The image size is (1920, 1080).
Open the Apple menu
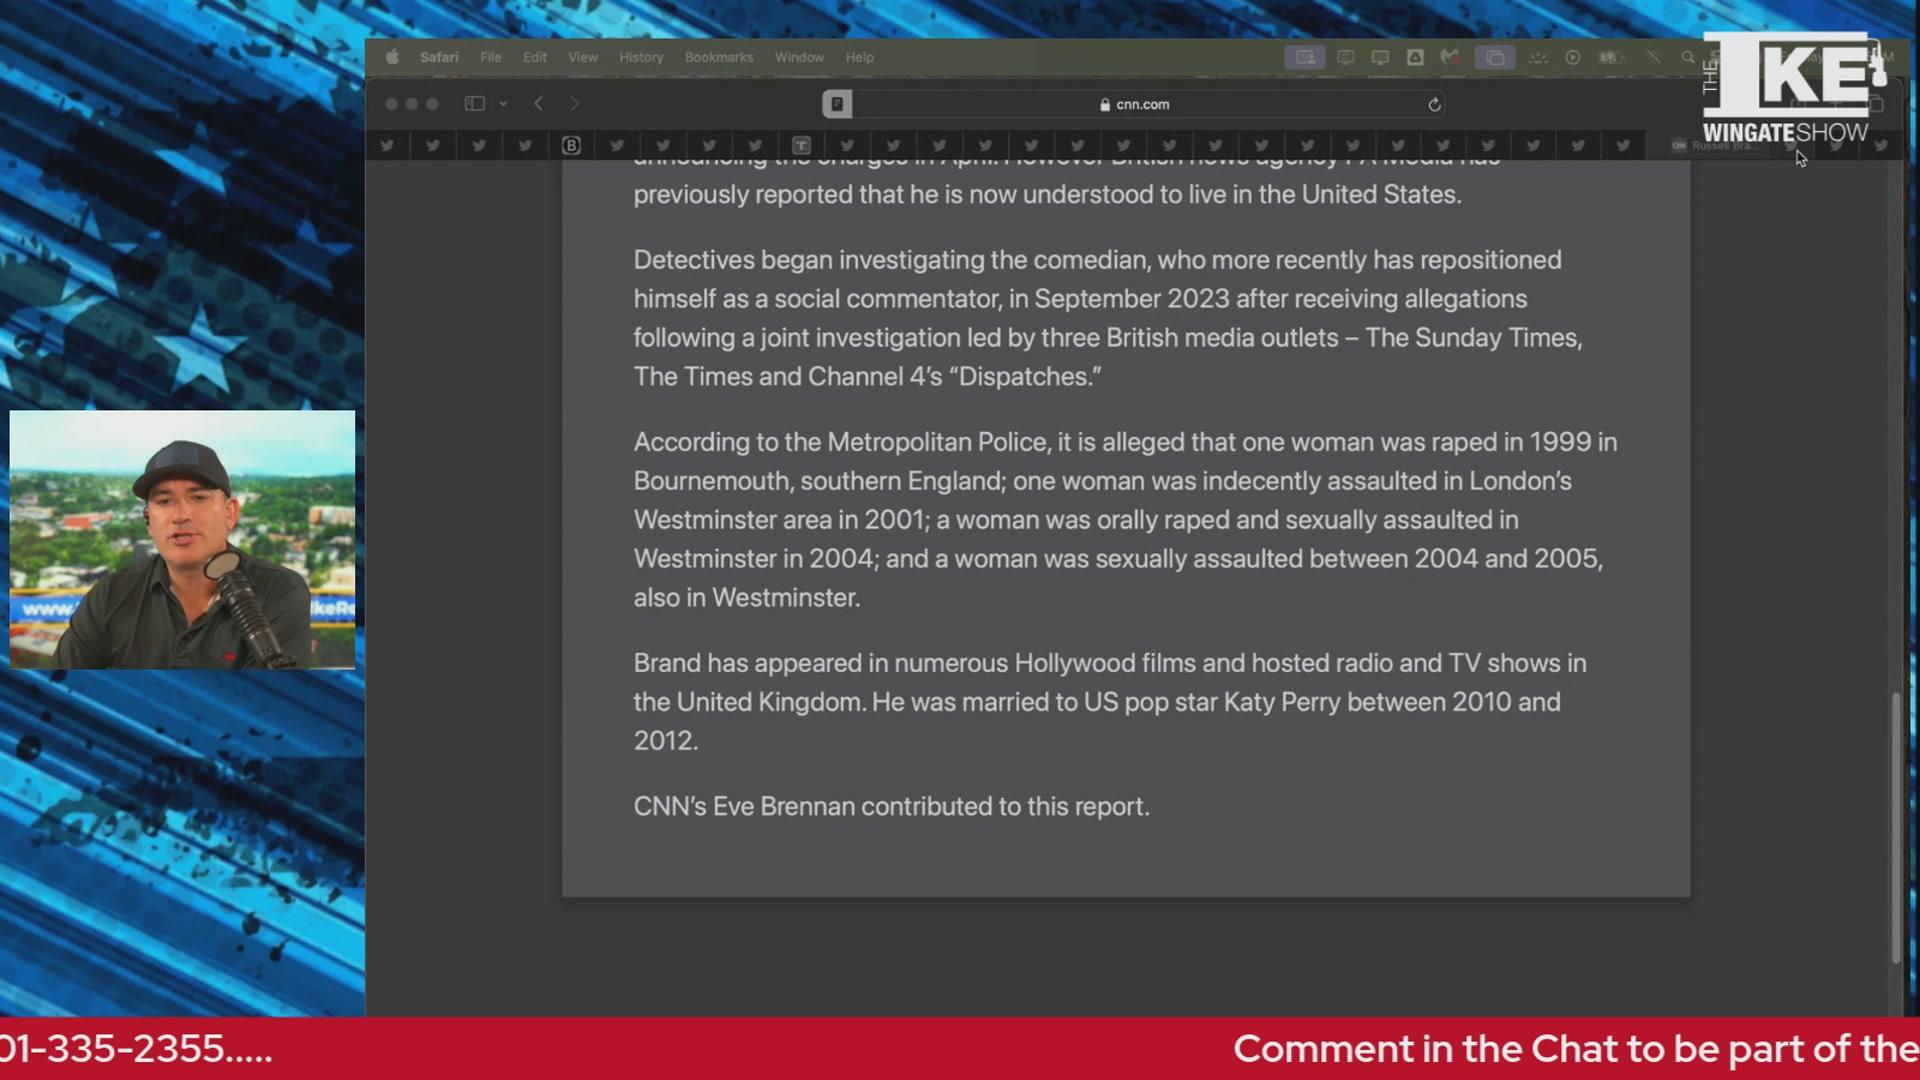[393, 57]
